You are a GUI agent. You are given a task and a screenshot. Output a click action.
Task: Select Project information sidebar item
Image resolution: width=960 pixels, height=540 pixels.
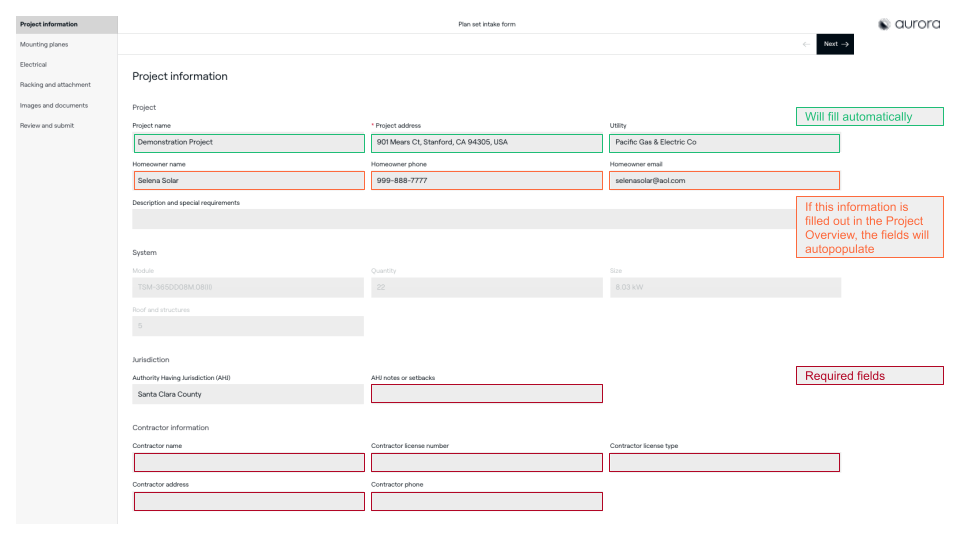tap(49, 24)
